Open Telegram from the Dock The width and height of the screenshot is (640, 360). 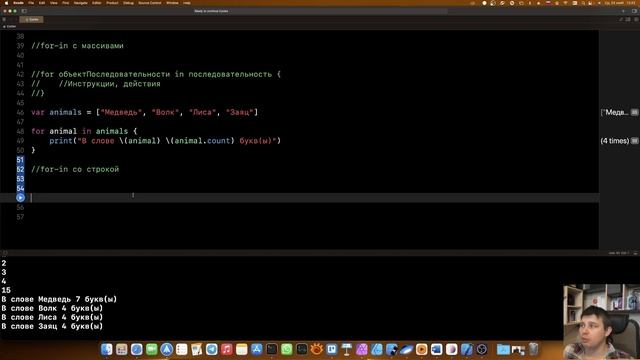pos(211,349)
